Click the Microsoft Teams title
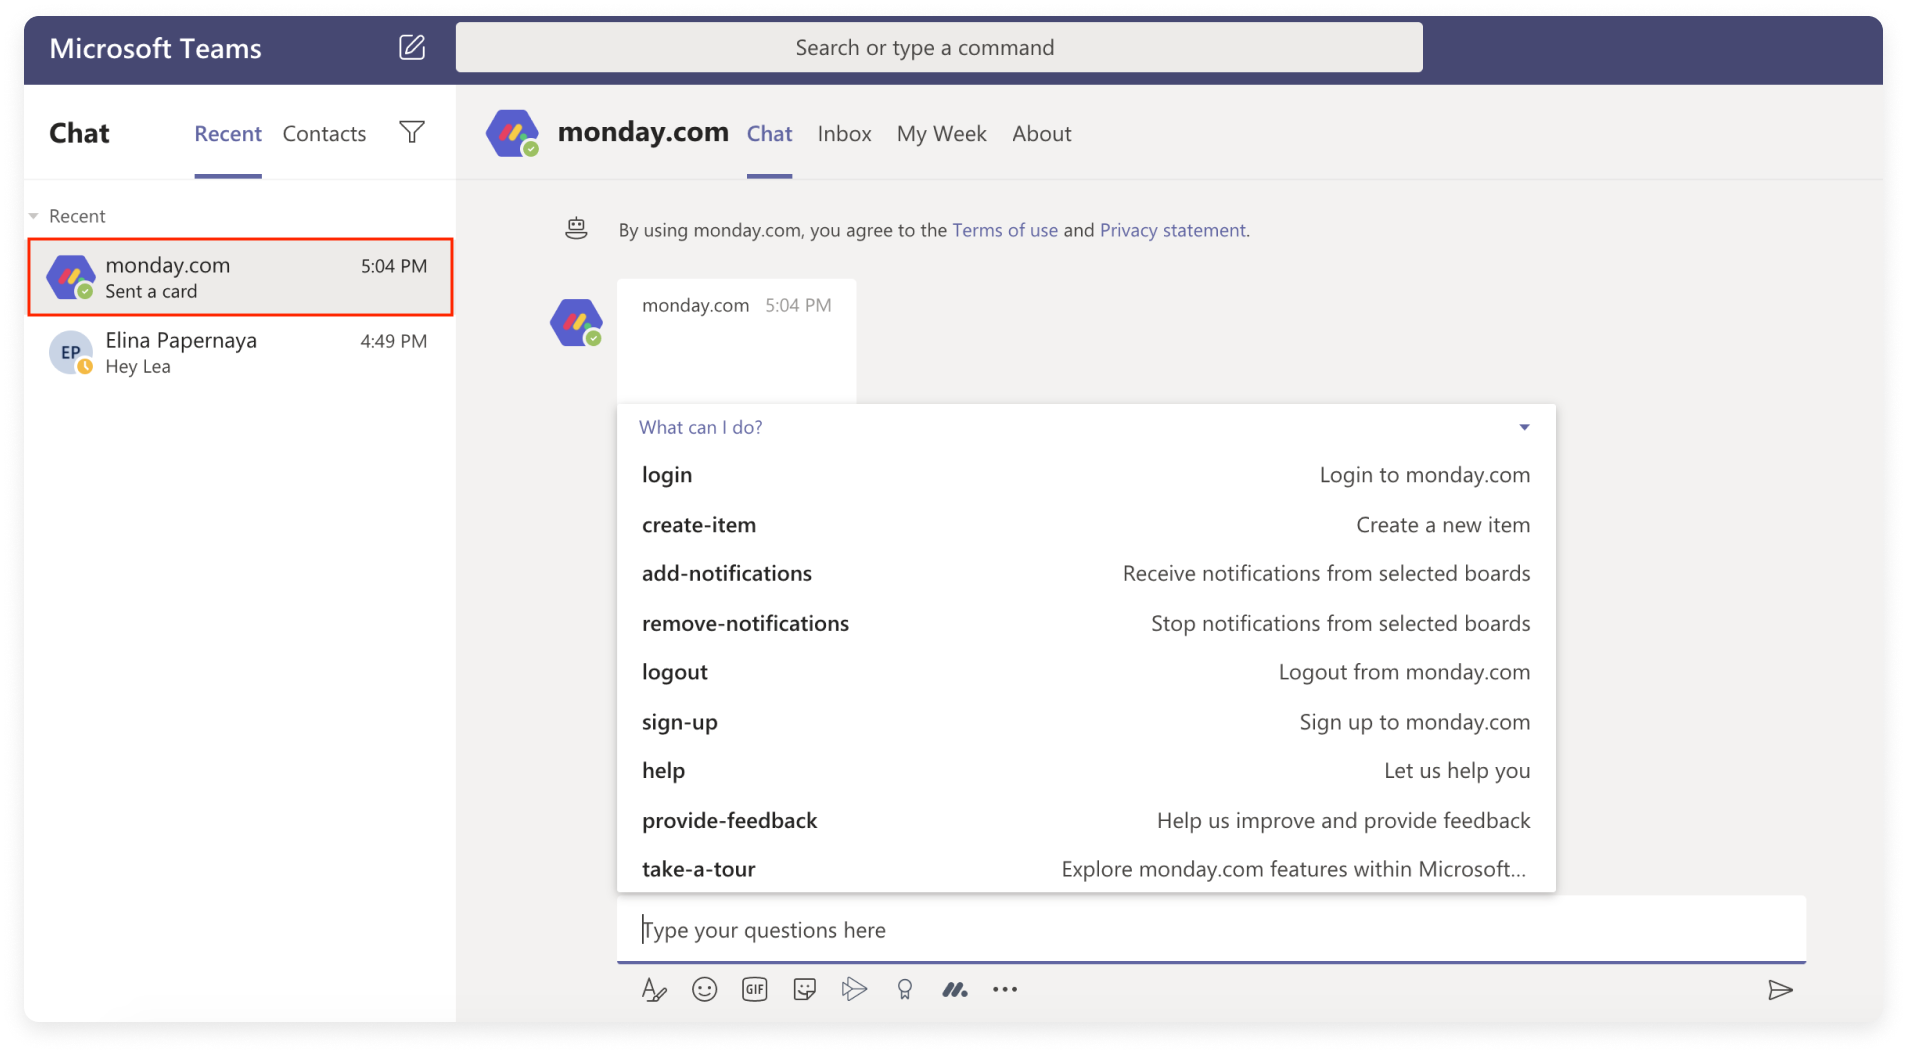The image size is (1907, 1054). tap(155, 48)
